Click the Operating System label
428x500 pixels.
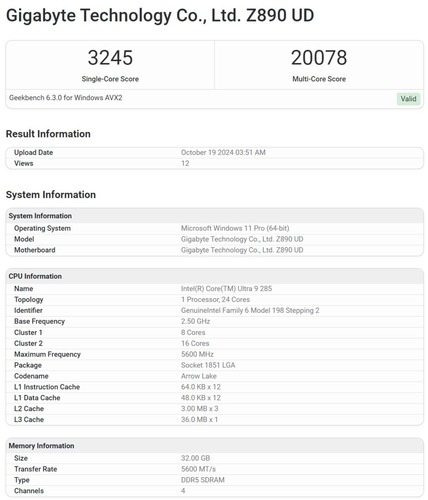(x=42, y=228)
